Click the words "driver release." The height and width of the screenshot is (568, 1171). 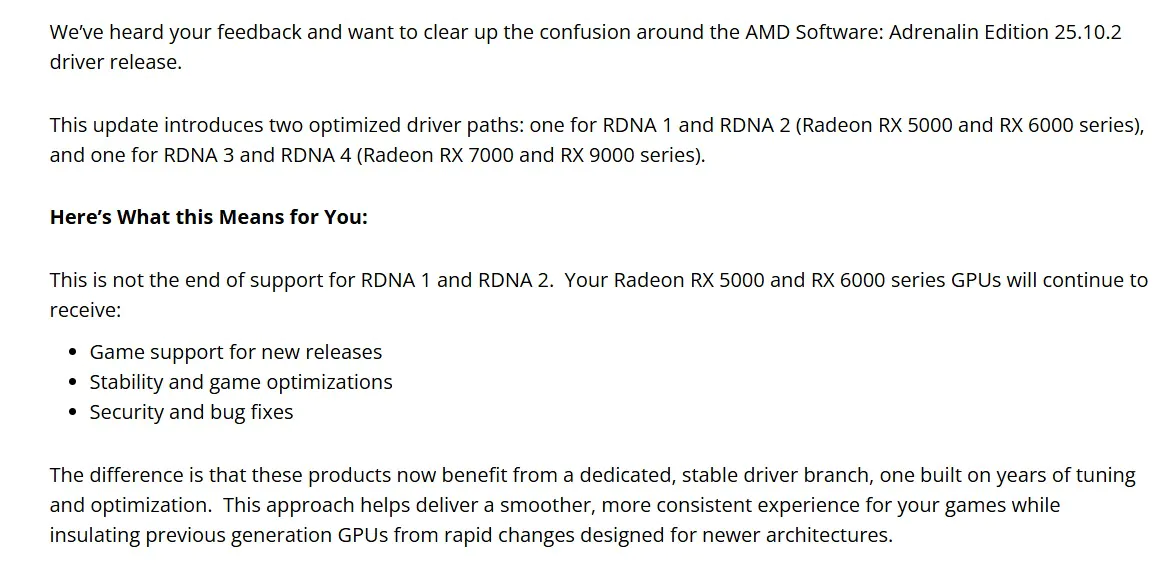[x=116, y=61]
